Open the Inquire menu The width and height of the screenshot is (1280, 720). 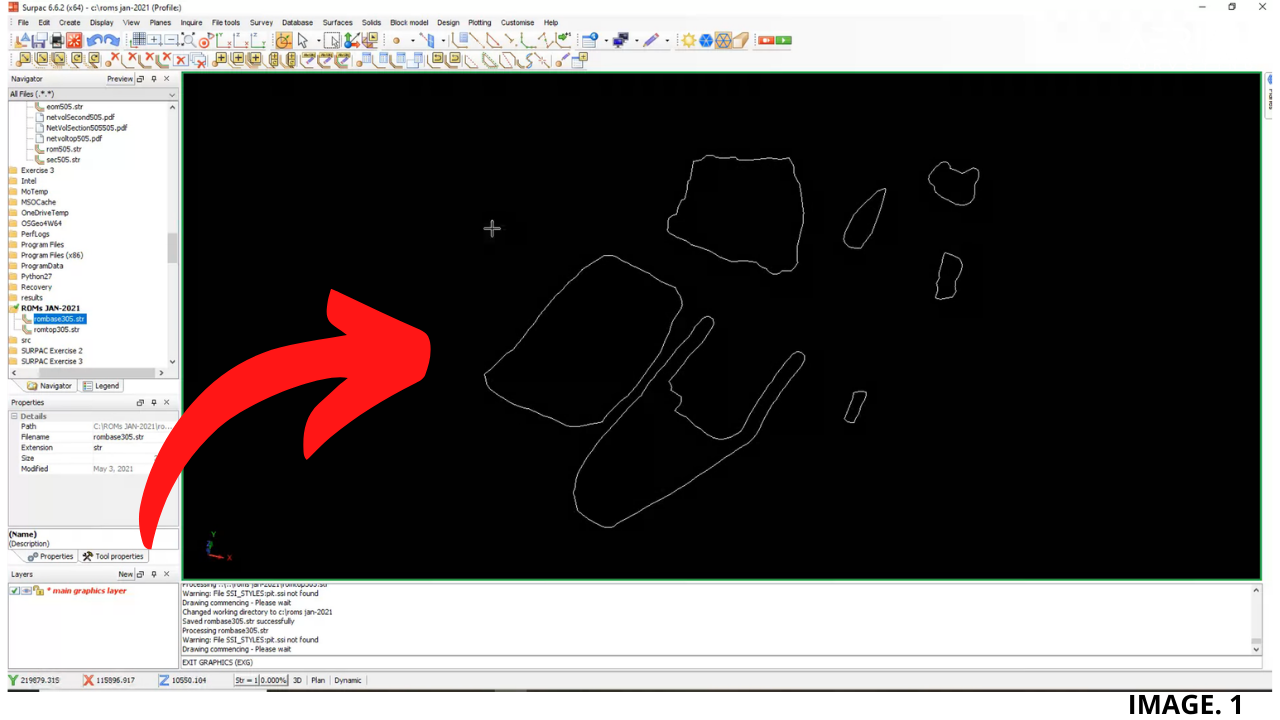[191, 22]
